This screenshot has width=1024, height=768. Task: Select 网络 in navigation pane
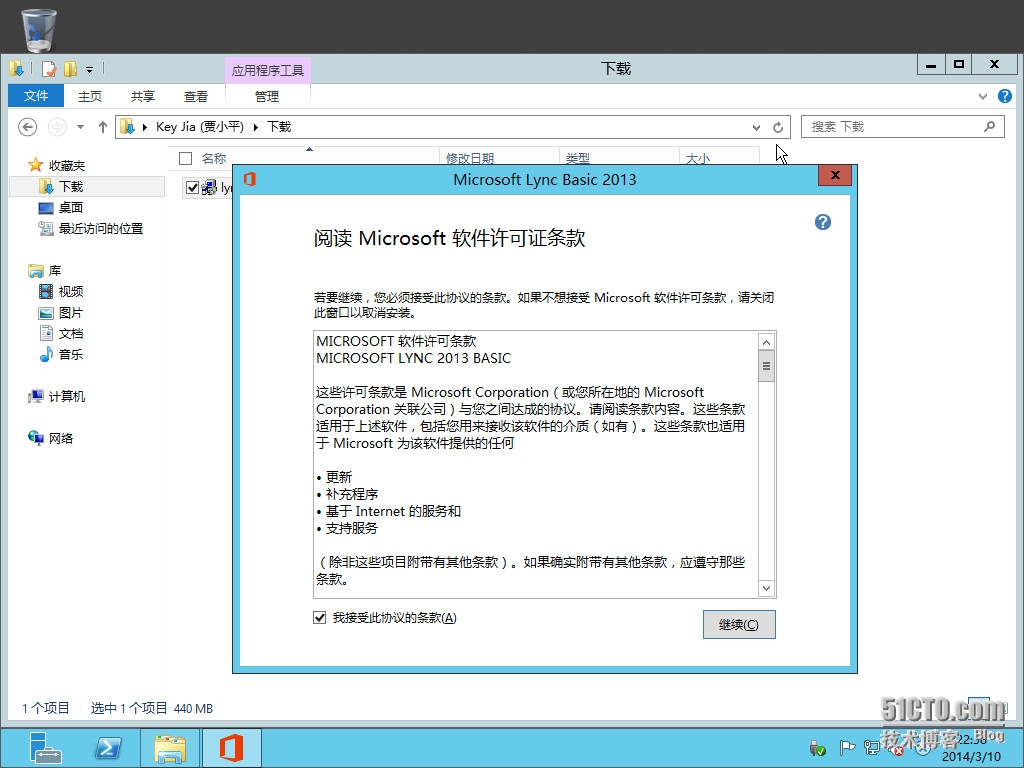60,438
